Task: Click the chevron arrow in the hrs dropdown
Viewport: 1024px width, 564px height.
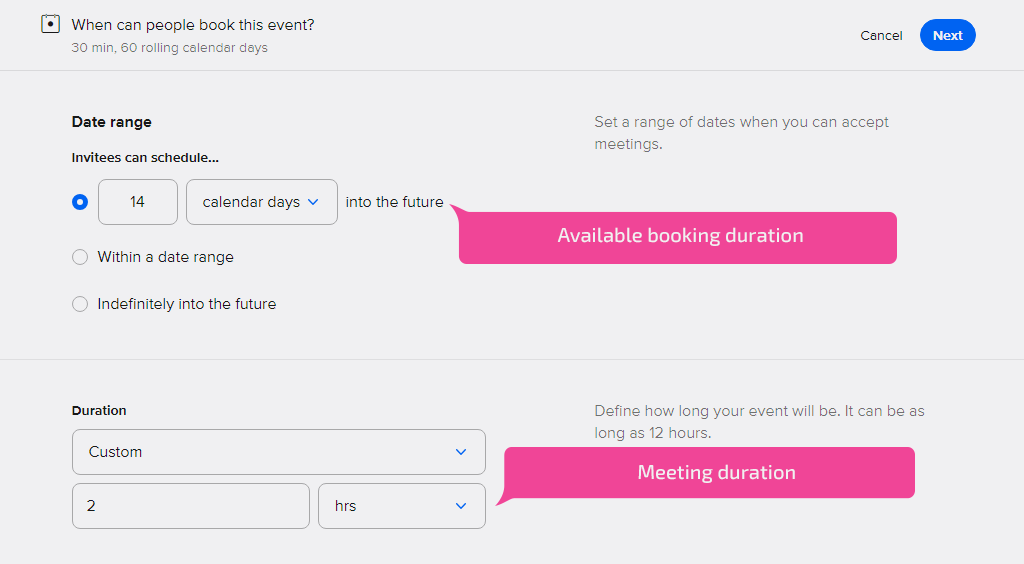Action: coord(461,506)
